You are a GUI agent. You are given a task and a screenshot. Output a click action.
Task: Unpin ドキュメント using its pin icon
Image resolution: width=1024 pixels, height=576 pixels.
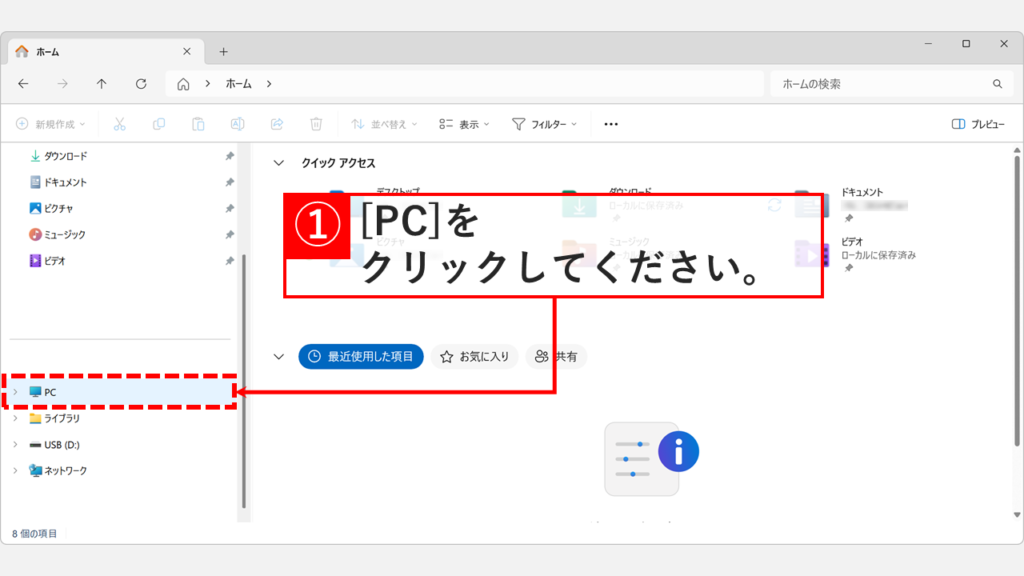pyautogui.click(x=229, y=182)
